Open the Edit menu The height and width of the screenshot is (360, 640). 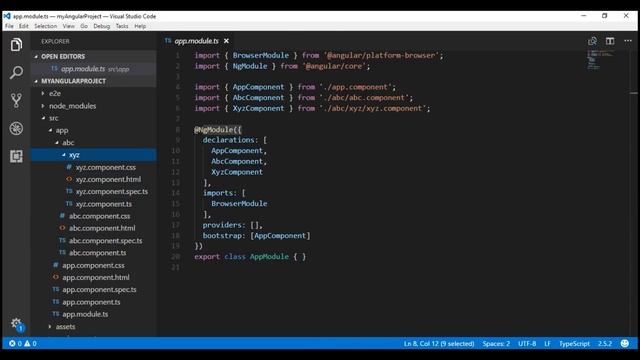click(24, 26)
